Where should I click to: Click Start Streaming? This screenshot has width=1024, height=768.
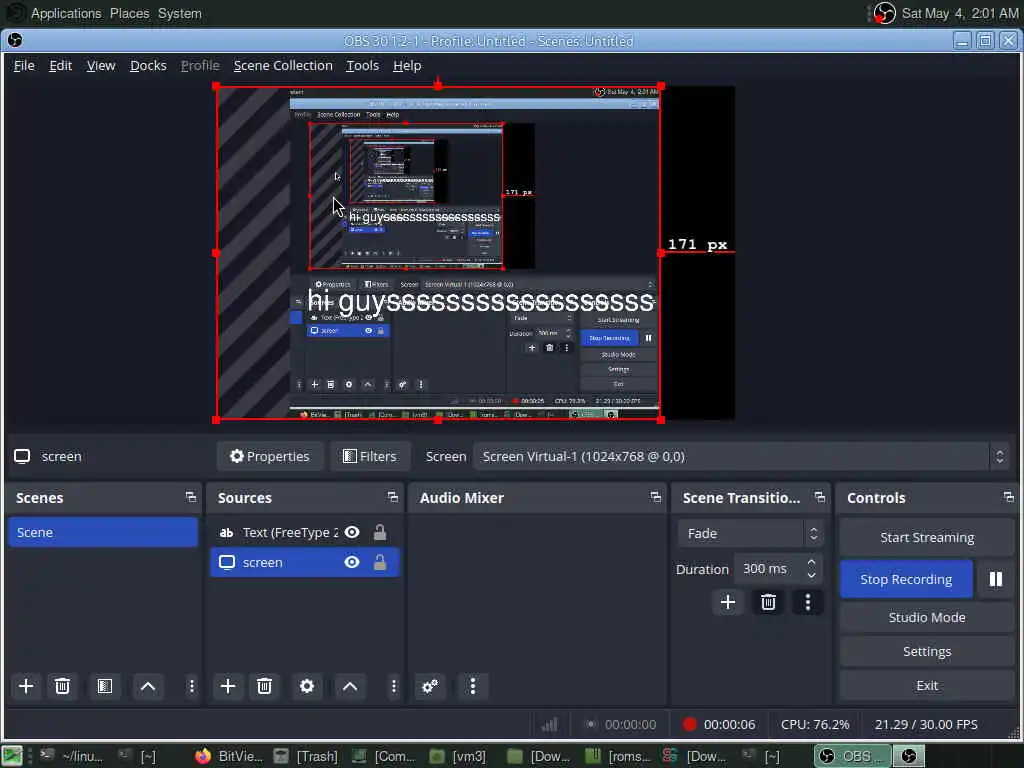pyautogui.click(x=927, y=537)
